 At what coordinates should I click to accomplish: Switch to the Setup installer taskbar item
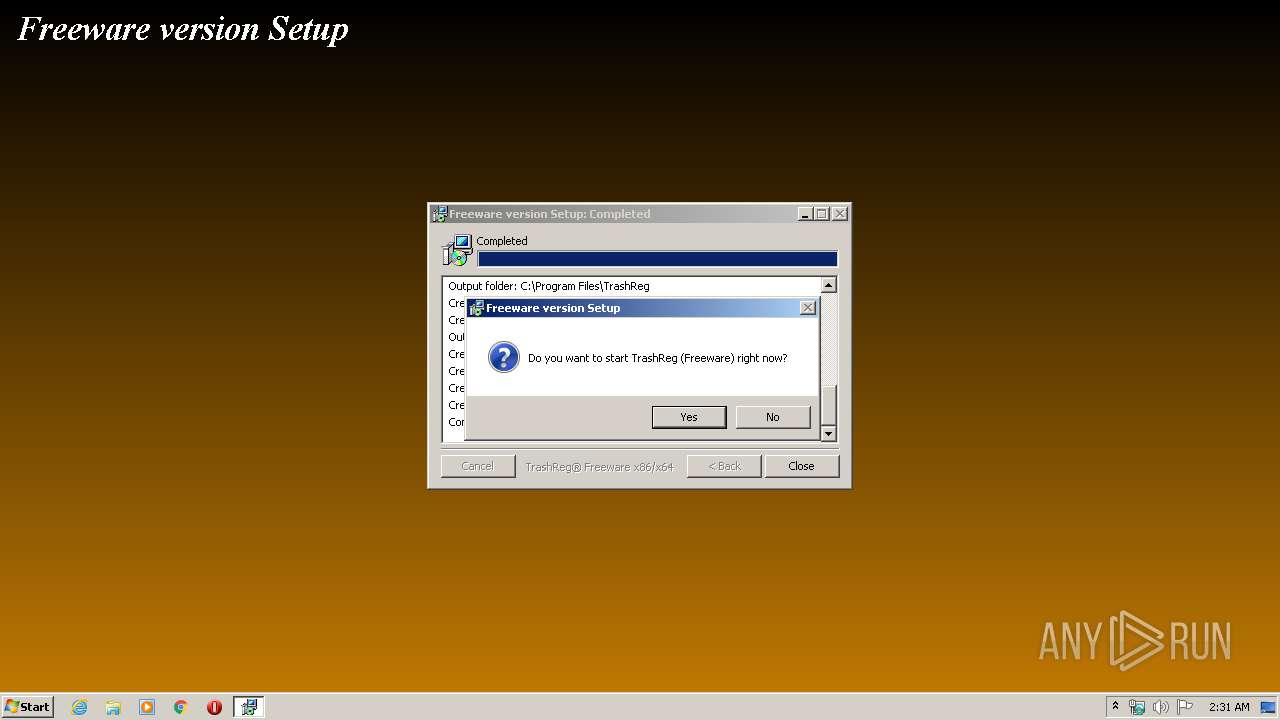(249, 707)
